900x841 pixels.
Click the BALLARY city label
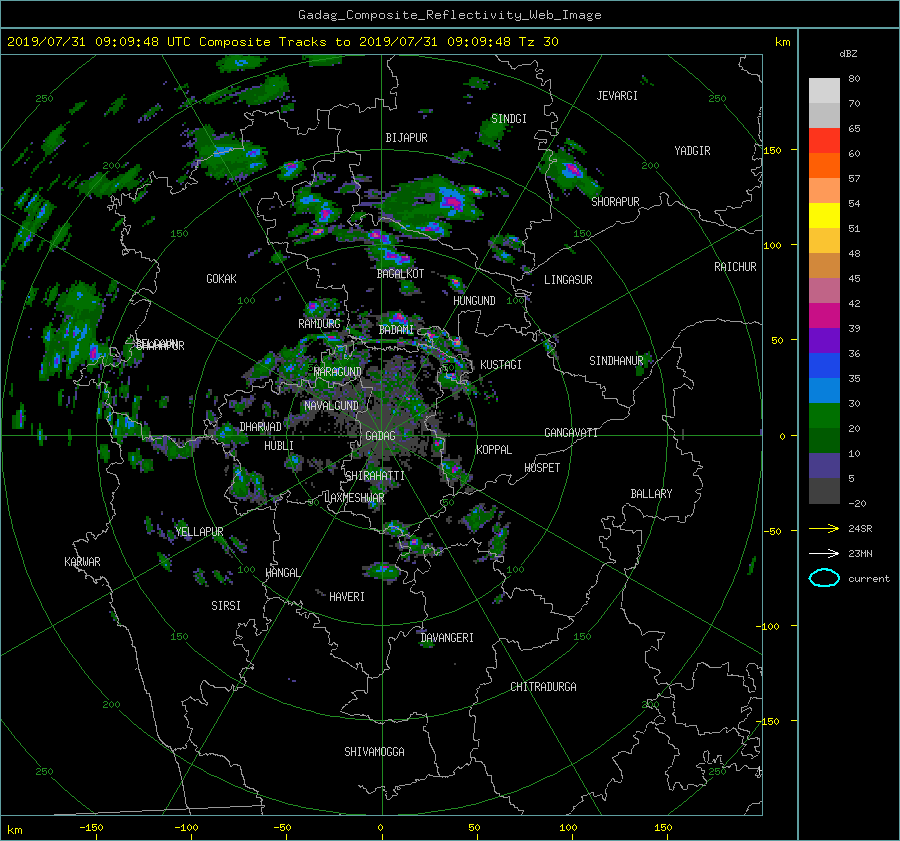(651, 494)
